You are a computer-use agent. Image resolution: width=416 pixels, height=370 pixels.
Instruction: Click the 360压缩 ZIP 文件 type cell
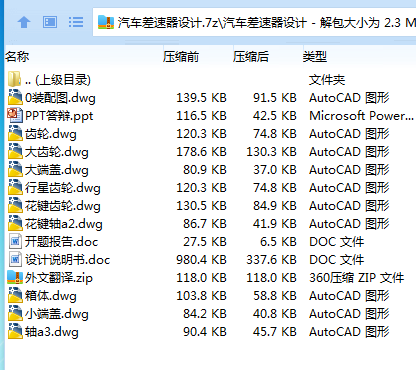click(356, 278)
